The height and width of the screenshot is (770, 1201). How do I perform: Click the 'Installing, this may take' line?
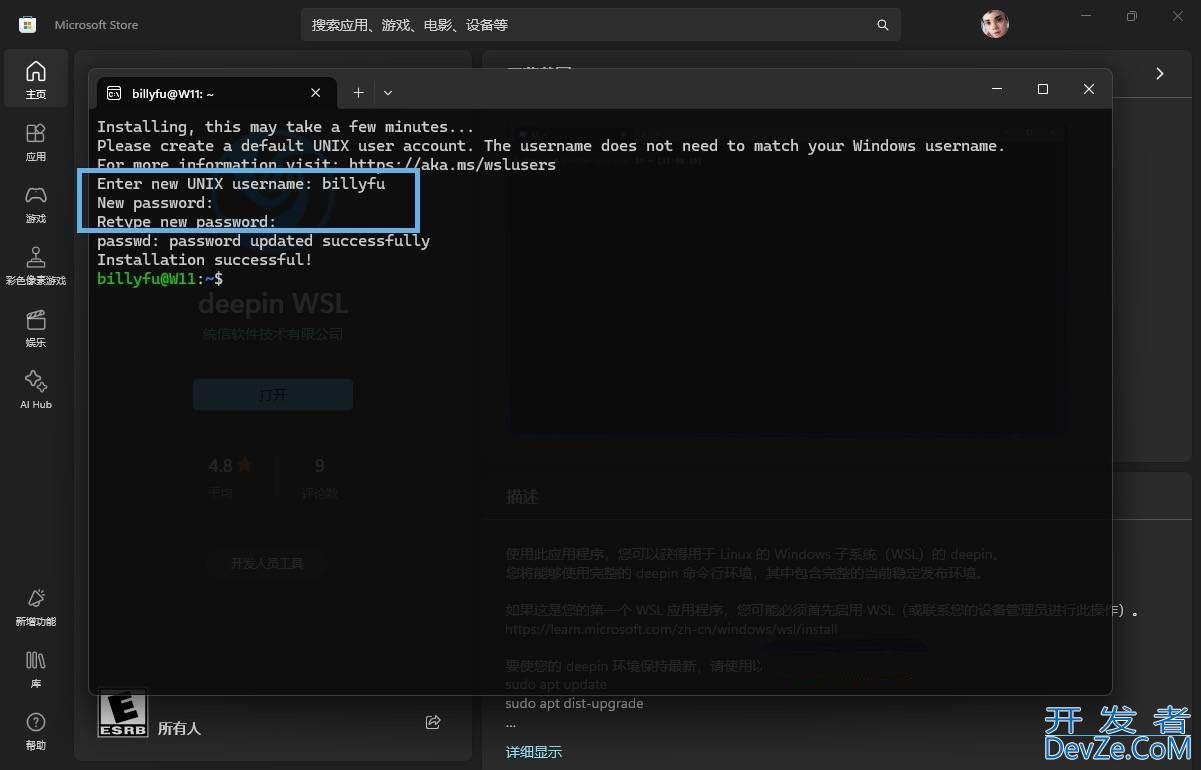pos(286,127)
